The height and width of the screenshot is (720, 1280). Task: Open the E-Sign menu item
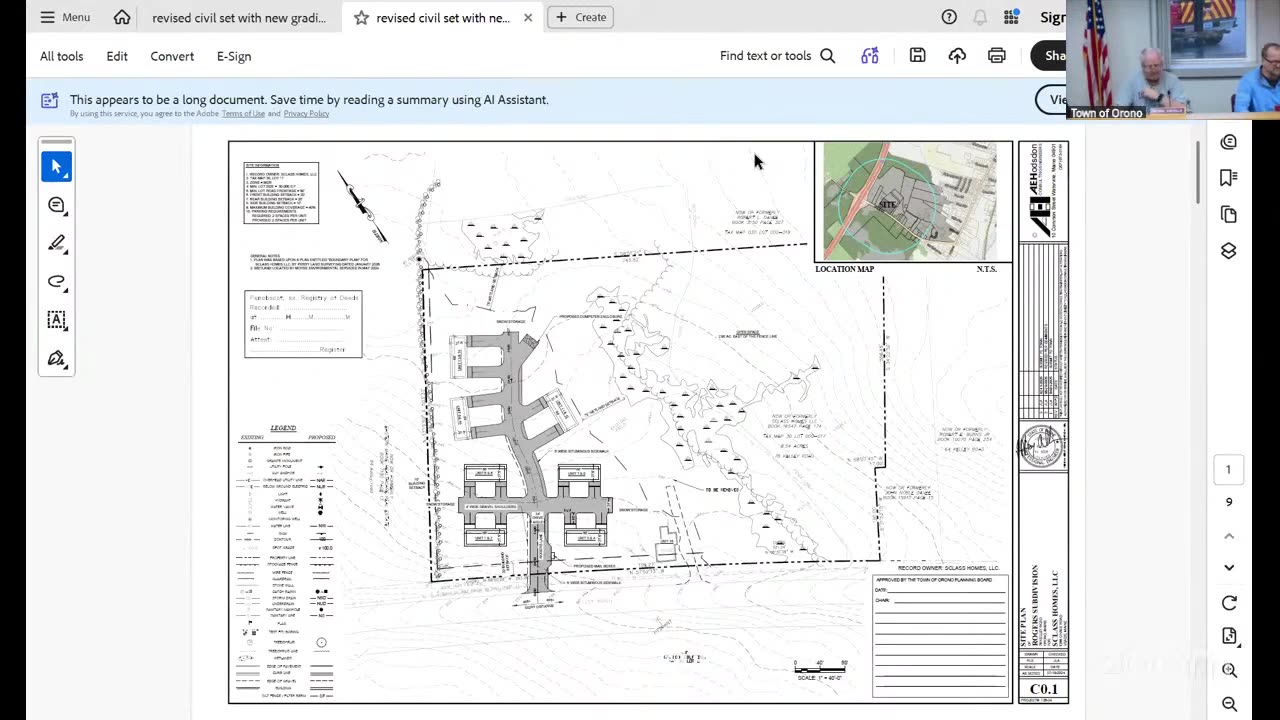point(234,56)
